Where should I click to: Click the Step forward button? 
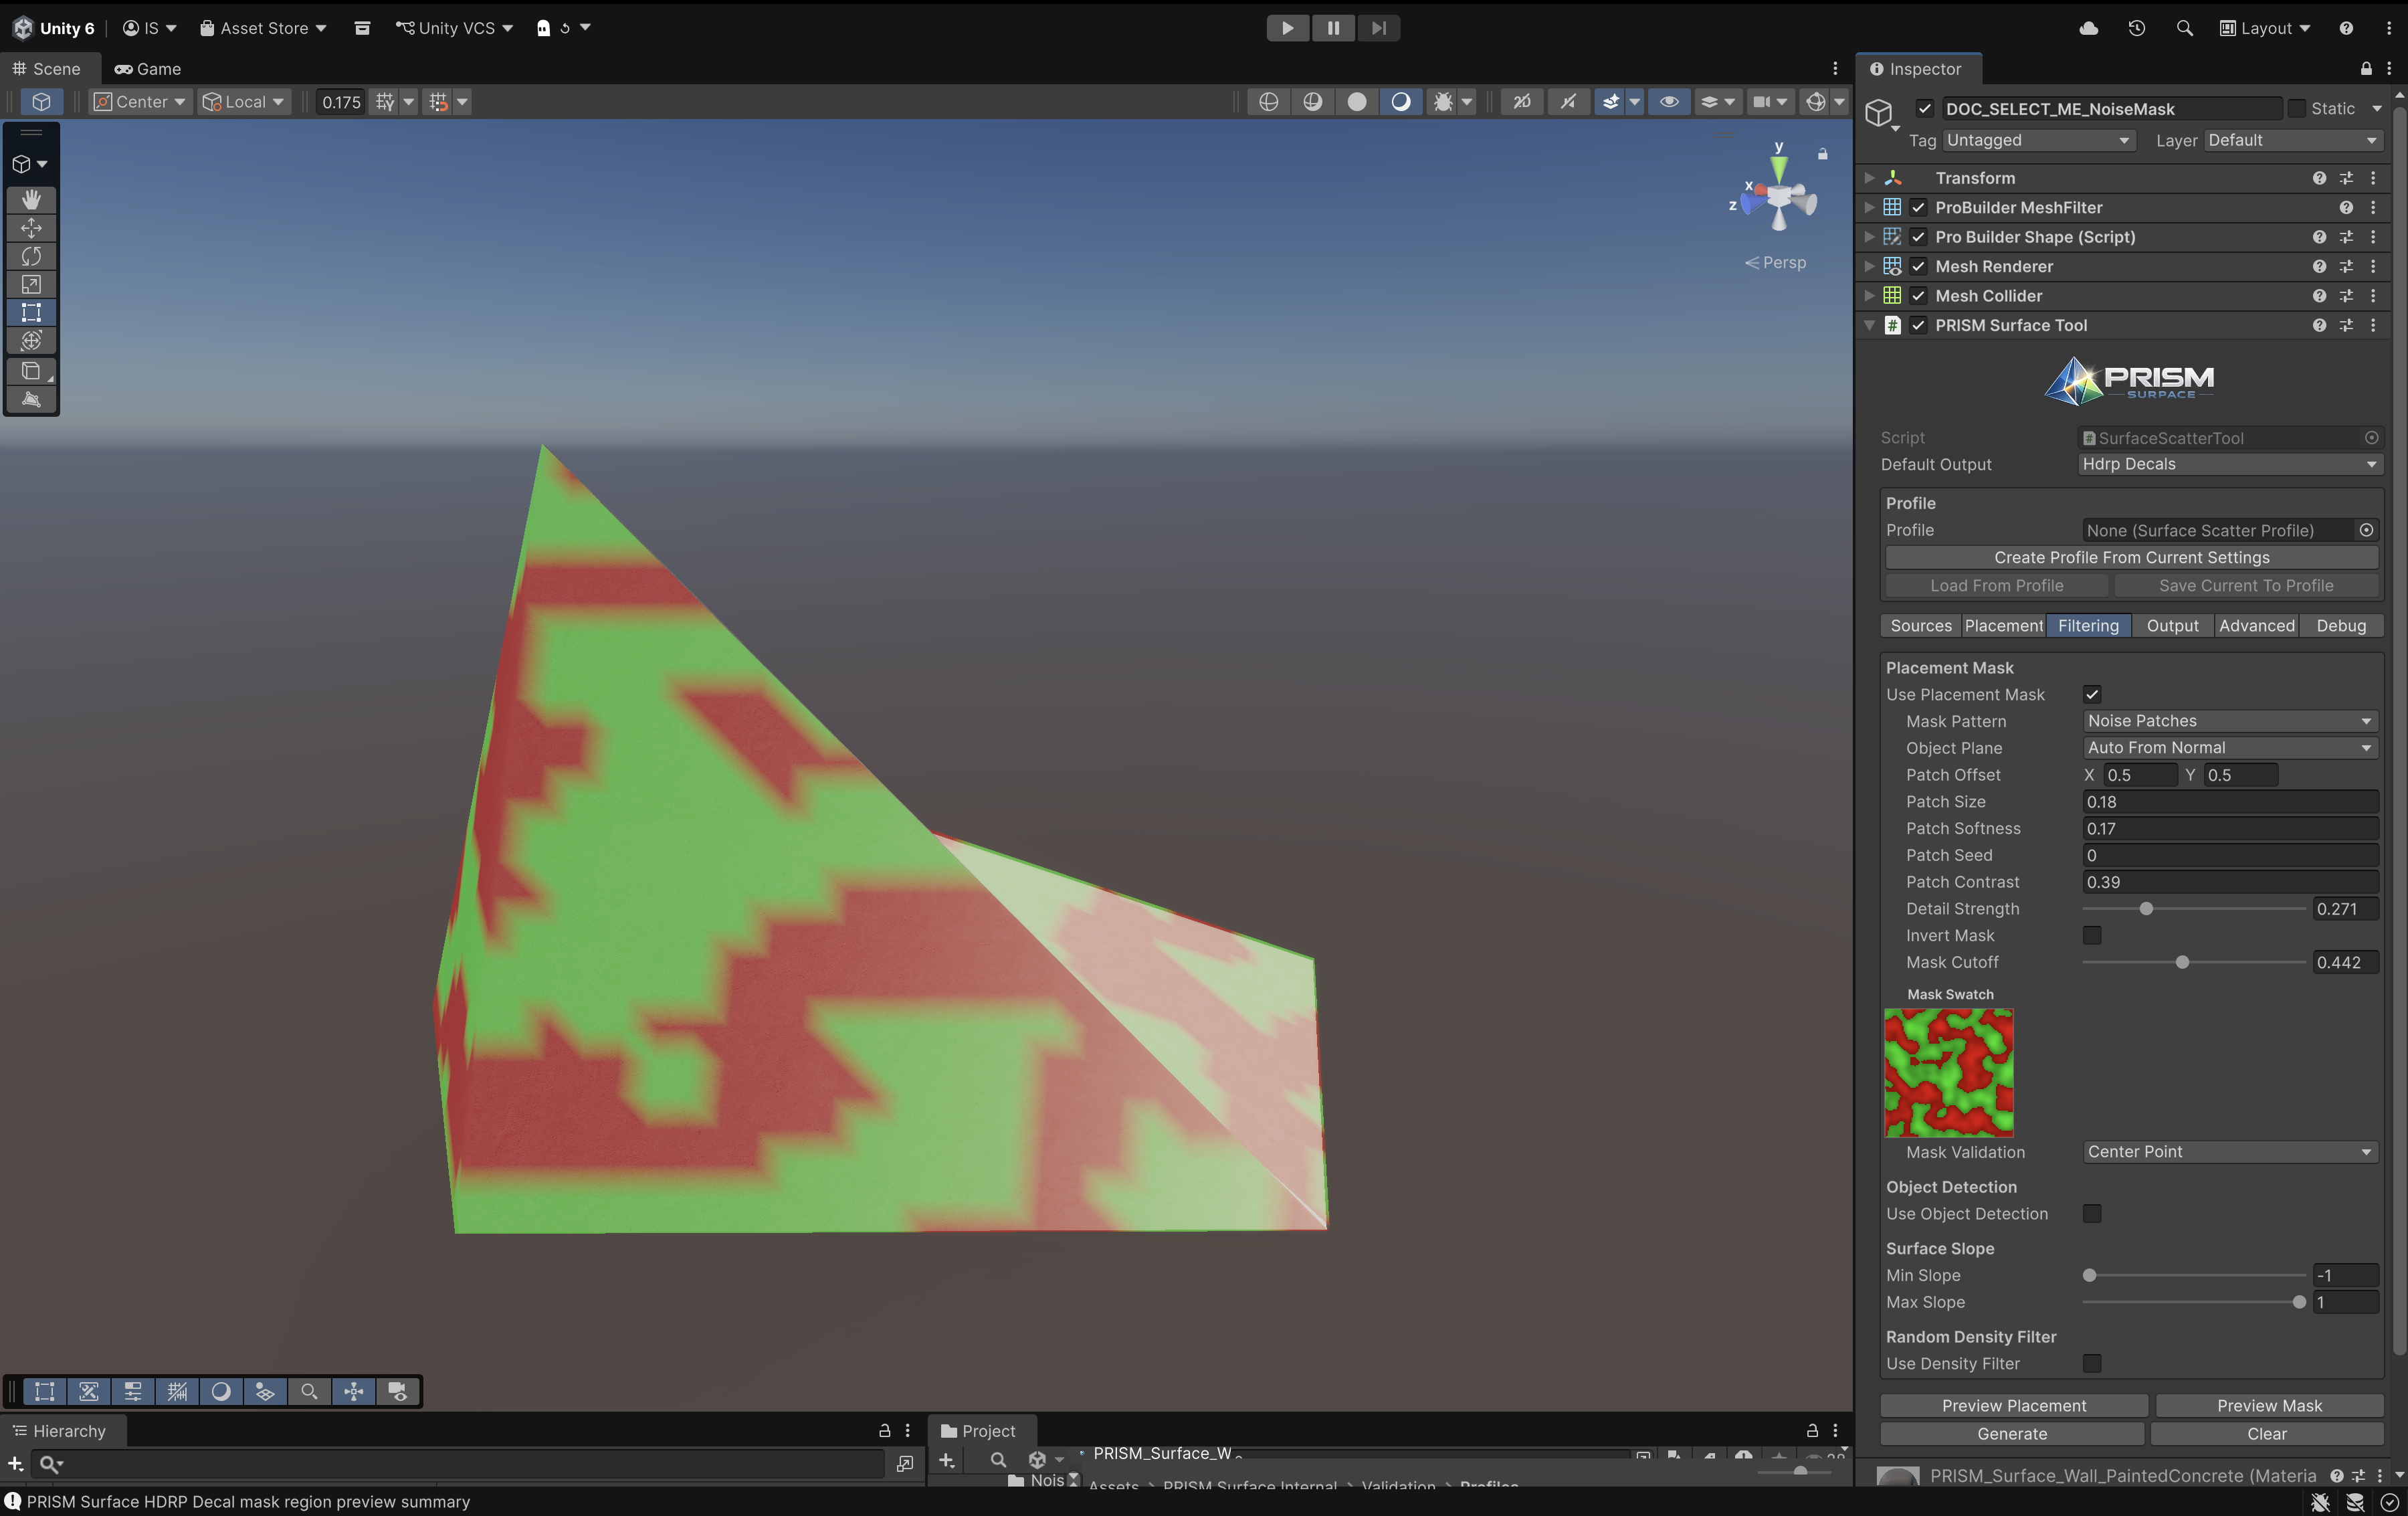pyautogui.click(x=1378, y=28)
